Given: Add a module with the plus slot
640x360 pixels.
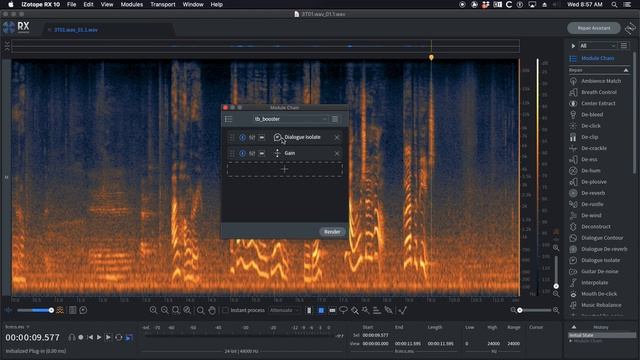Looking at the screenshot, I should [284, 169].
